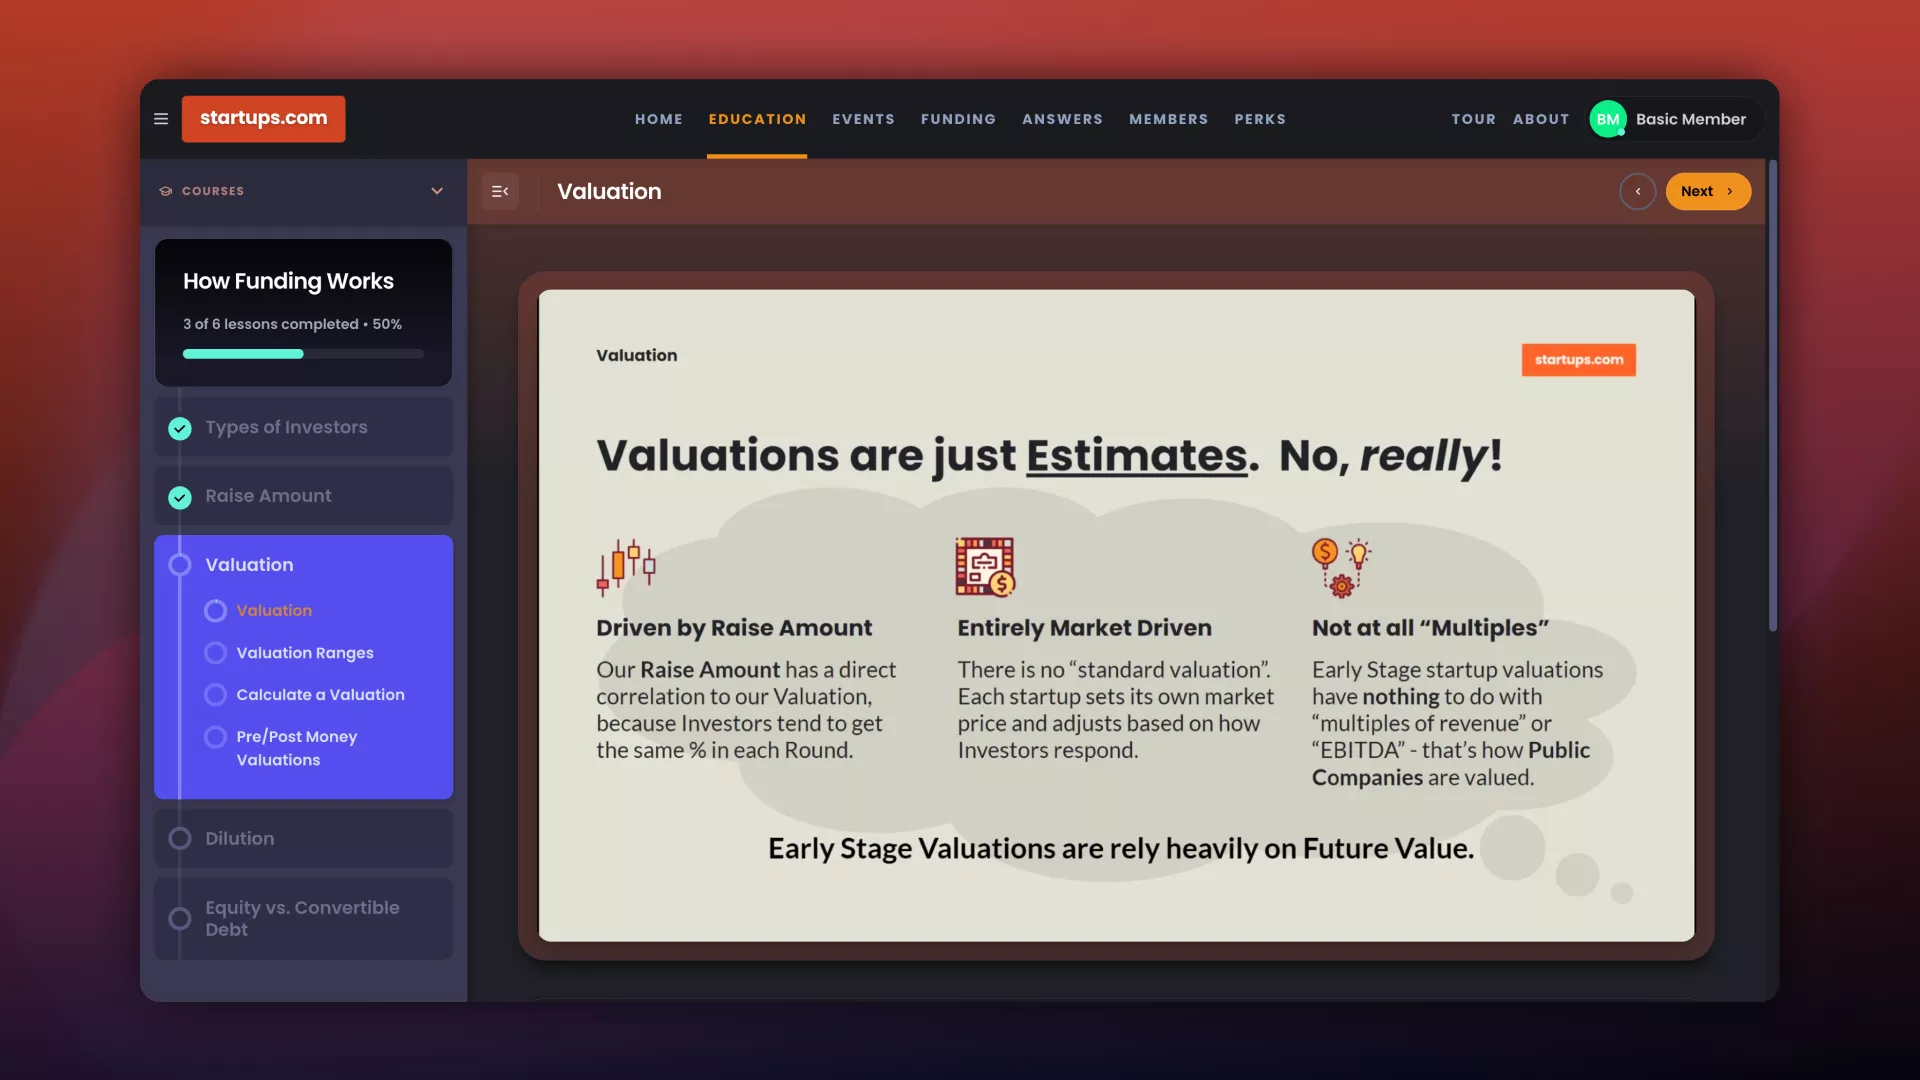Collapse the sidebar with toggle icon
1920x1080 pixels.
click(x=500, y=191)
